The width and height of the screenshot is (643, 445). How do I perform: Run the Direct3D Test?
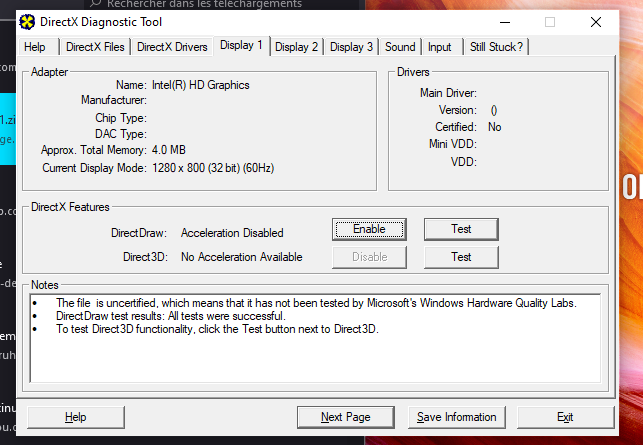coord(461,257)
